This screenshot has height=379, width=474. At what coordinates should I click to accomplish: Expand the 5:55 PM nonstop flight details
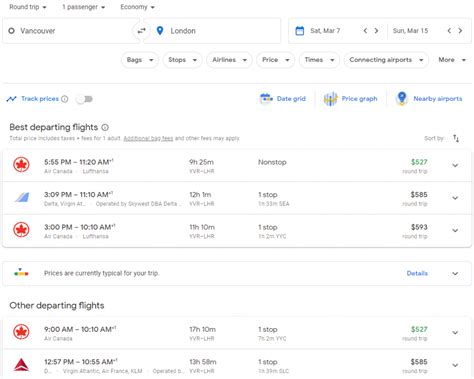click(x=455, y=165)
